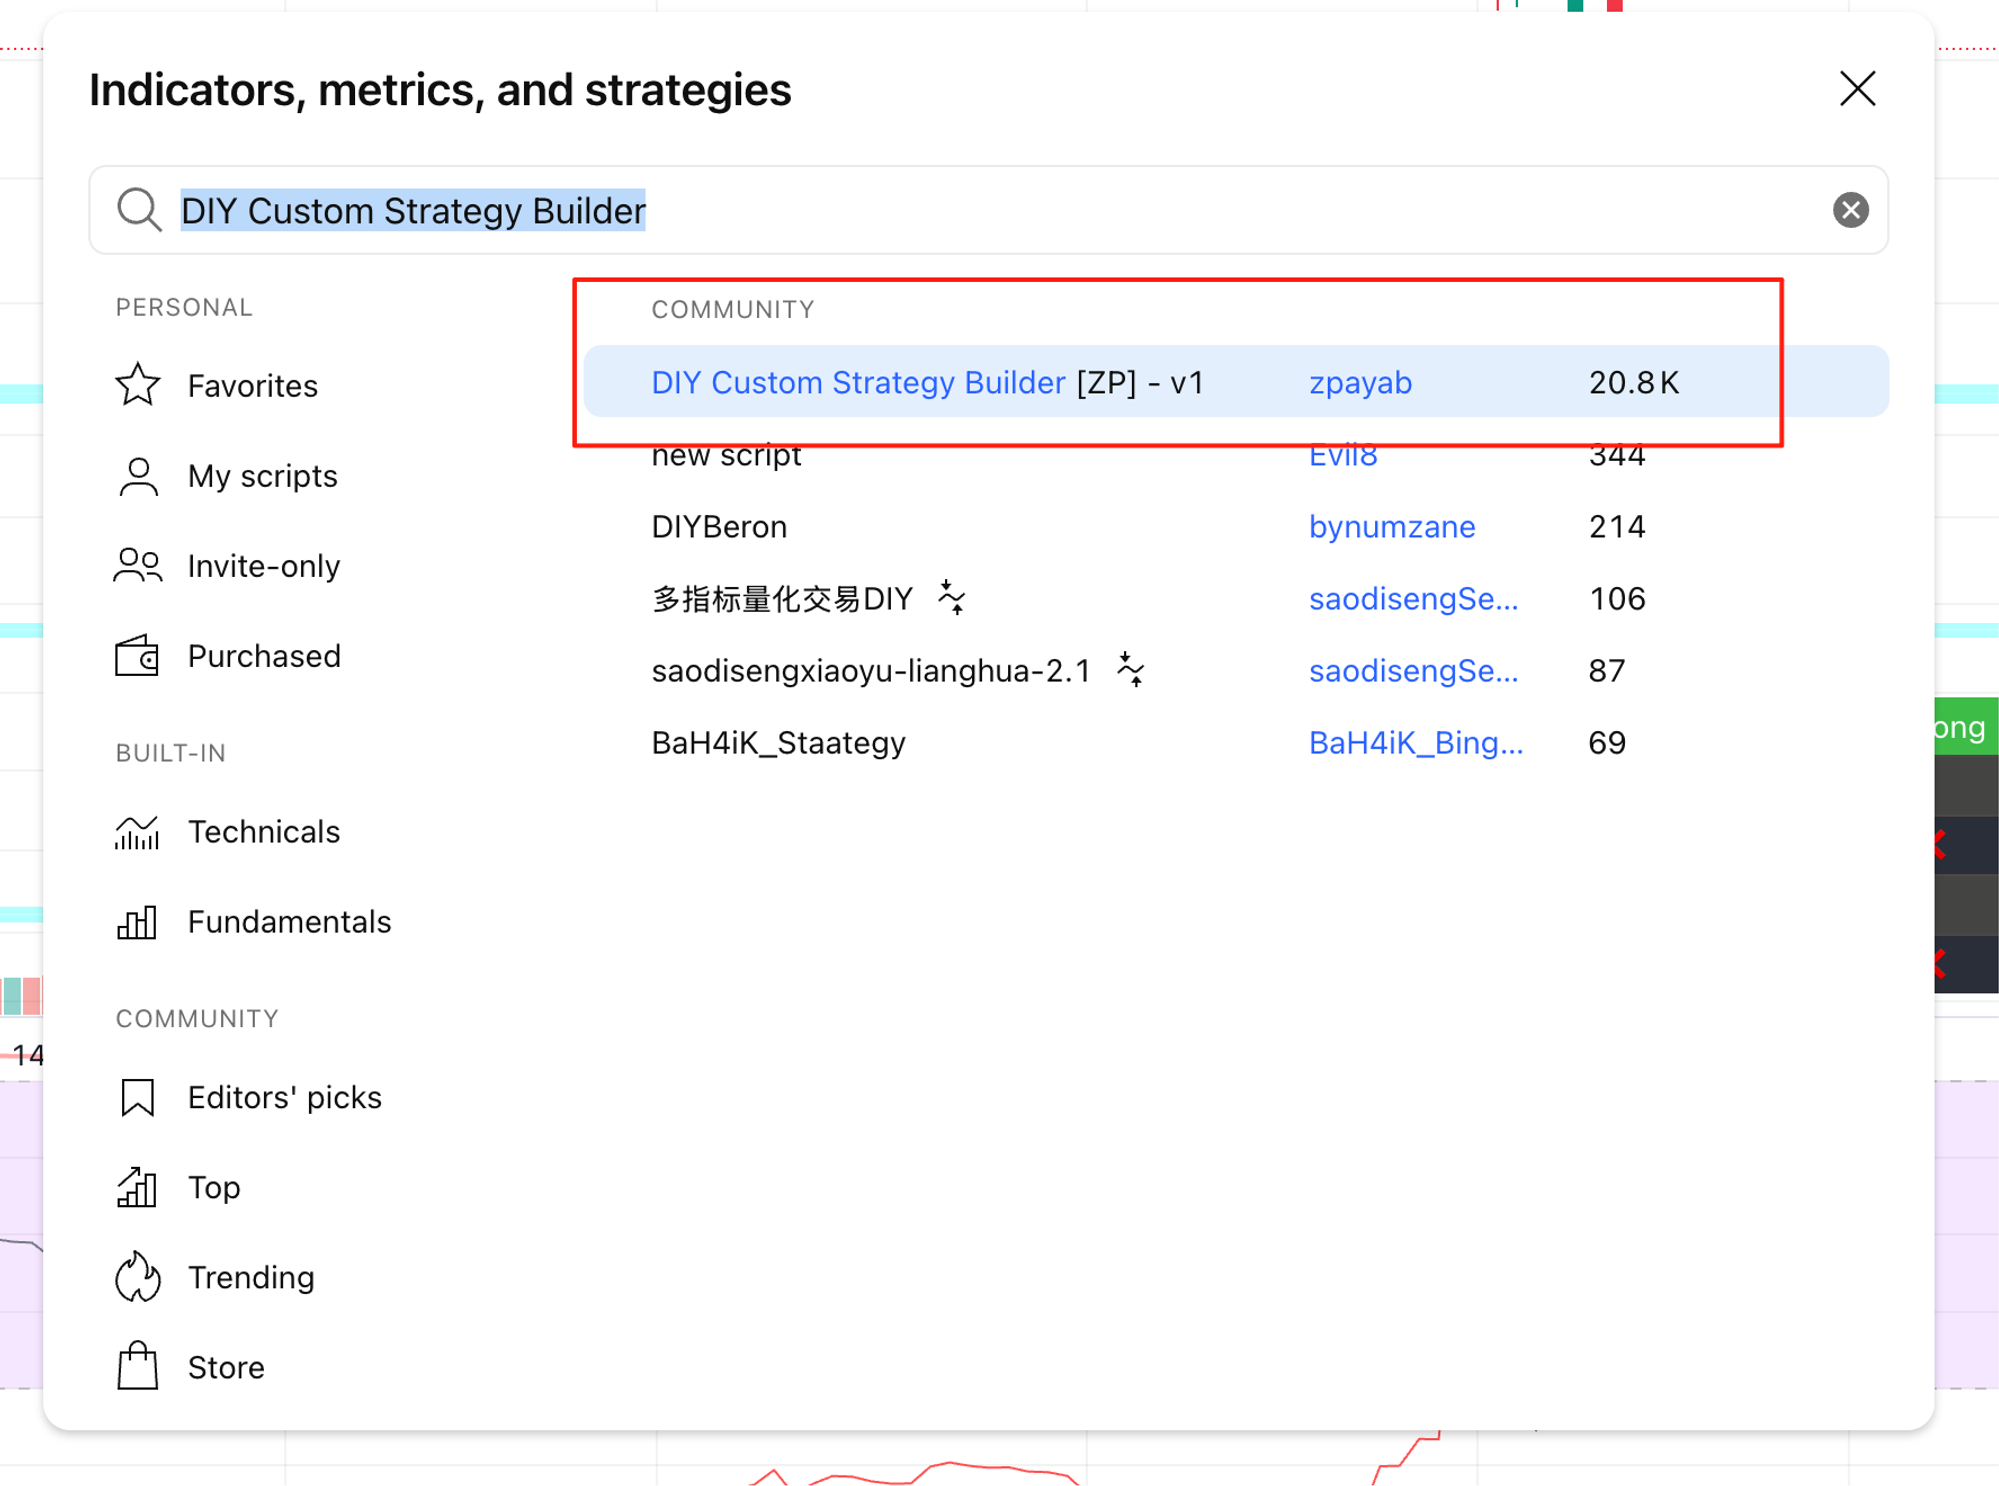Screen dimensions: 1999x1486
Task: Open Fundamentals bar chart icon
Action: pyautogui.click(x=137, y=922)
